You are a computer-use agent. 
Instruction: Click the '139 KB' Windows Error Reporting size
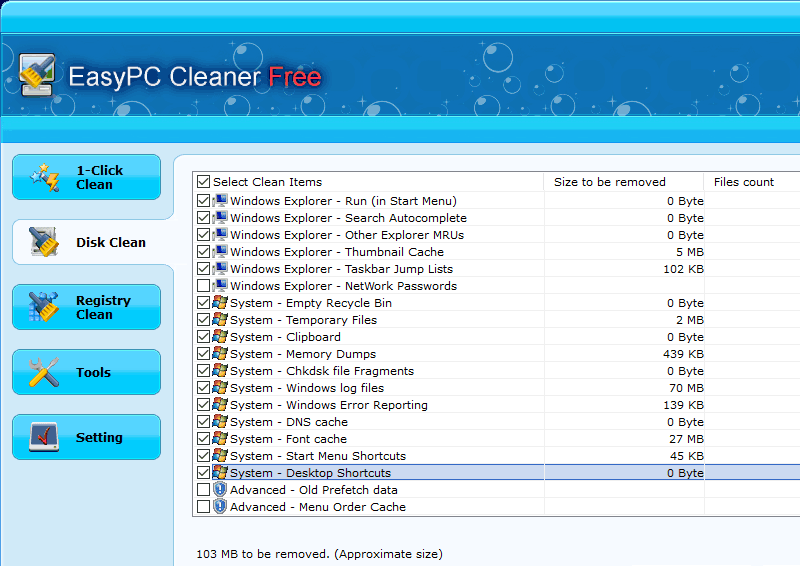click(x=683, y=405)
